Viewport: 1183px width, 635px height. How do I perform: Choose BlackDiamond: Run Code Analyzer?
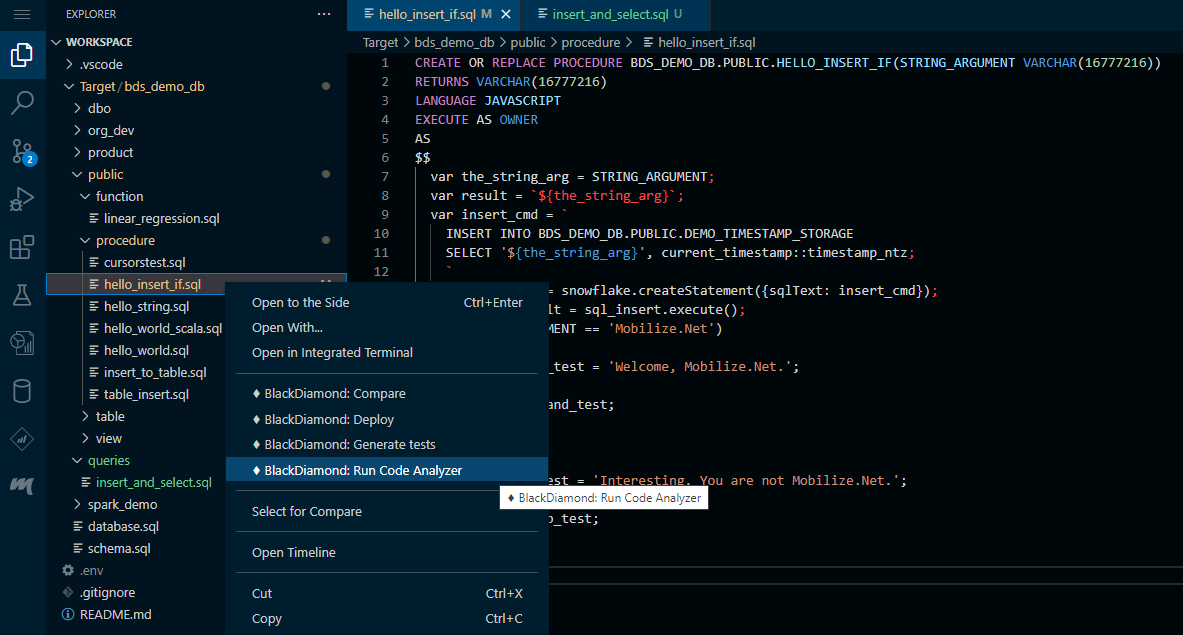(x=387, y=470)
